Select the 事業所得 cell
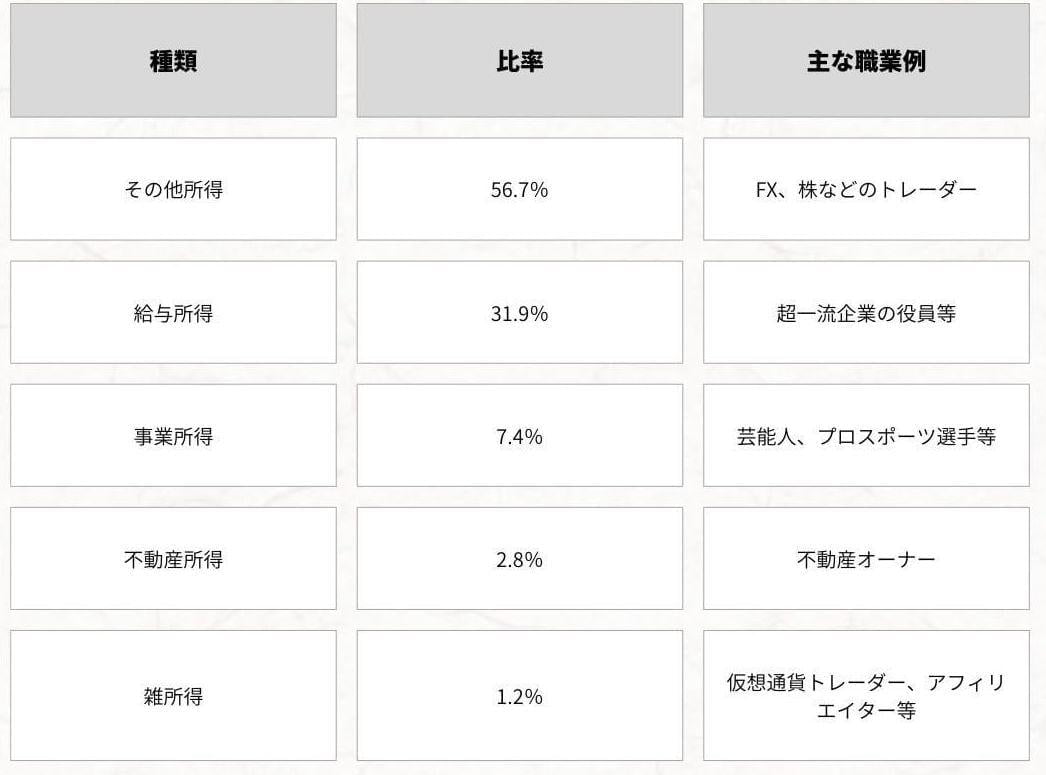1046x775 pixels. click(x=173, y=436)
